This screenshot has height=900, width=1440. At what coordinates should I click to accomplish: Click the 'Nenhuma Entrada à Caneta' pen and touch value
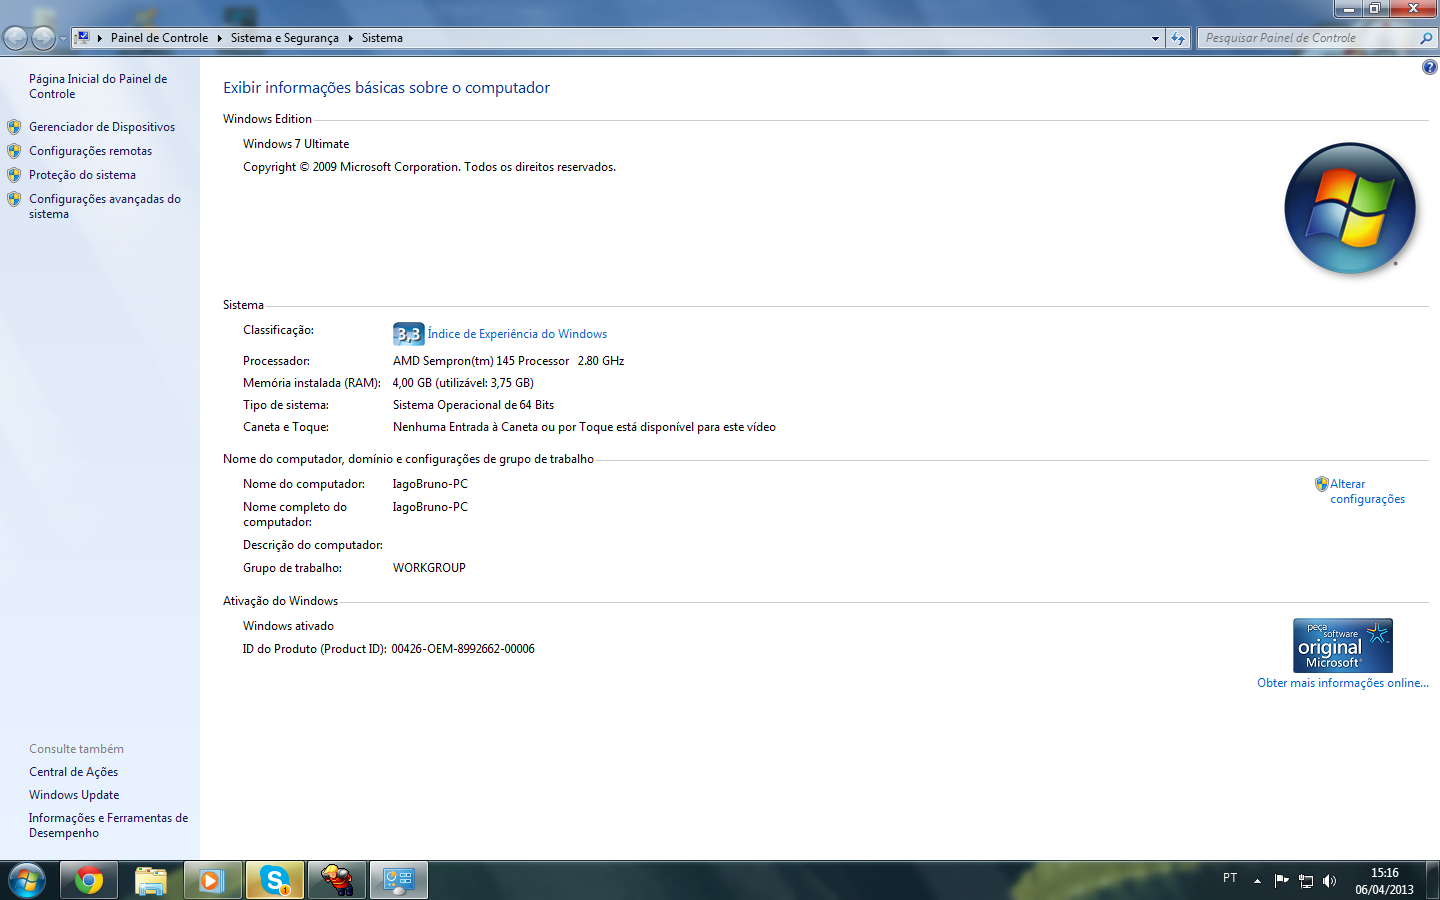pyautogui.click(x=584, y=427)
